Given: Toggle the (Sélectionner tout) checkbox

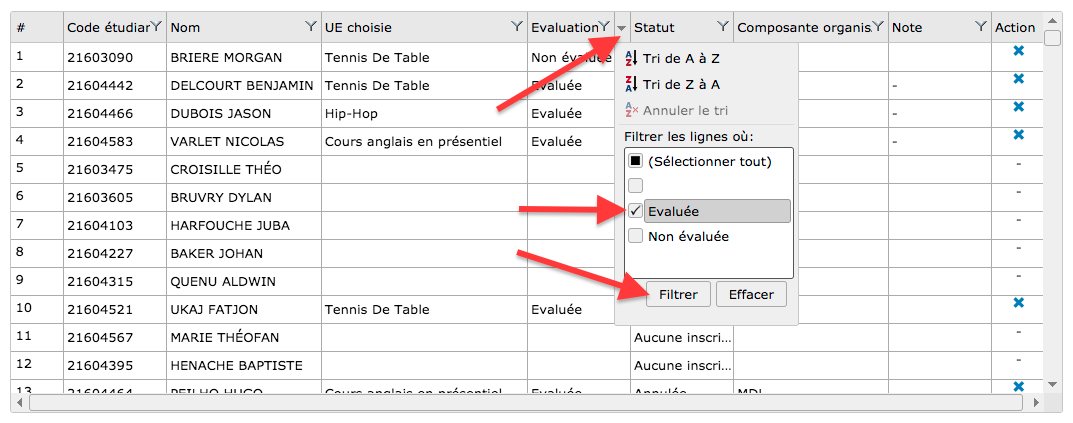Looking at the screenshot, I should coord(634,161).
